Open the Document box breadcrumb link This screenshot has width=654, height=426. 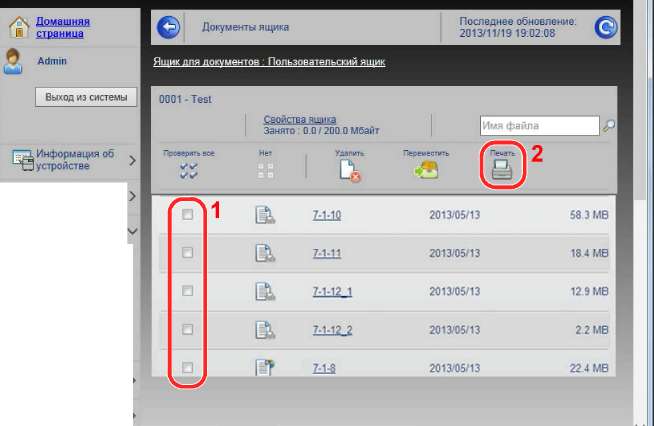(269, 62)
